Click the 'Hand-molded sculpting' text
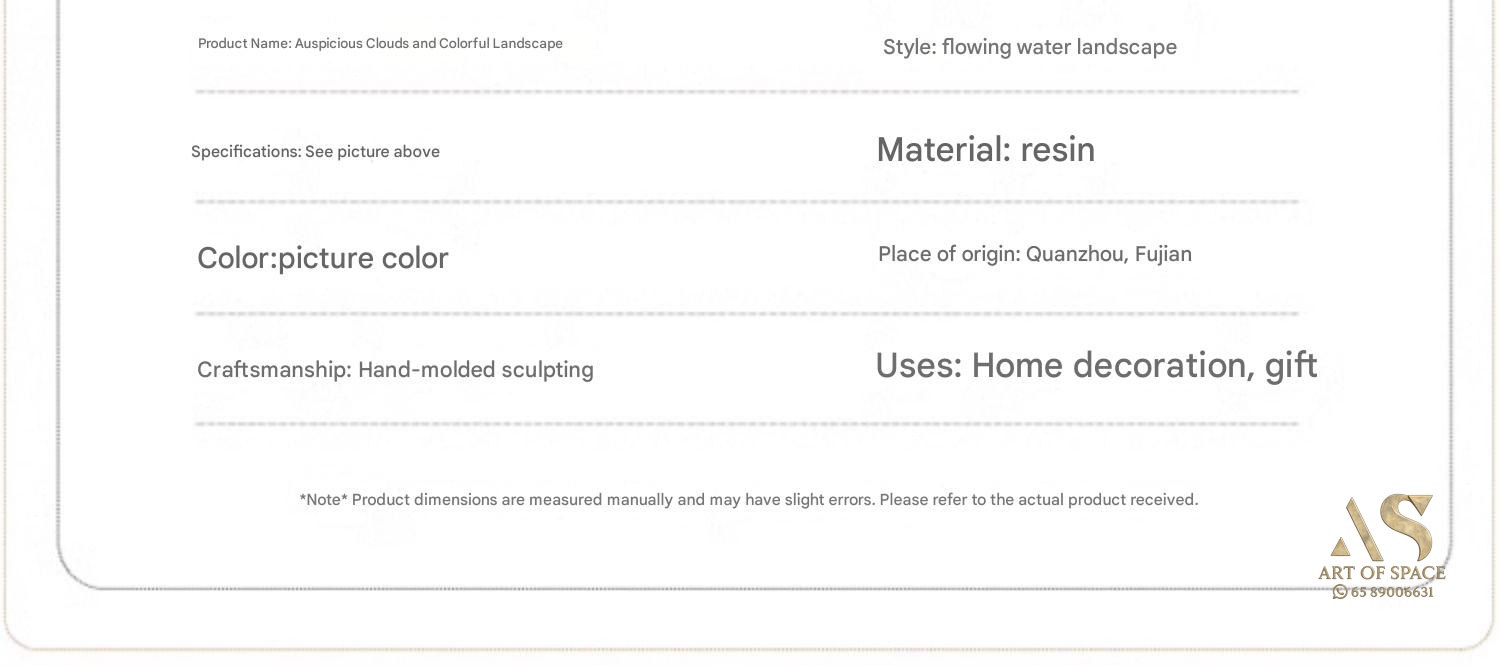The height and width of the screenshot is (666, 1500). pyautogui.click(x=476, y=370)
